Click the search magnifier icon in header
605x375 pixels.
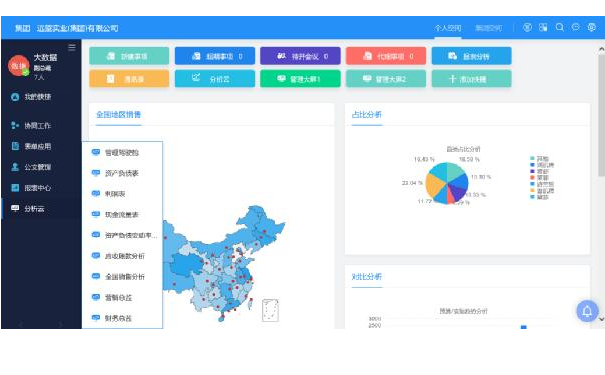click(559, 27)
